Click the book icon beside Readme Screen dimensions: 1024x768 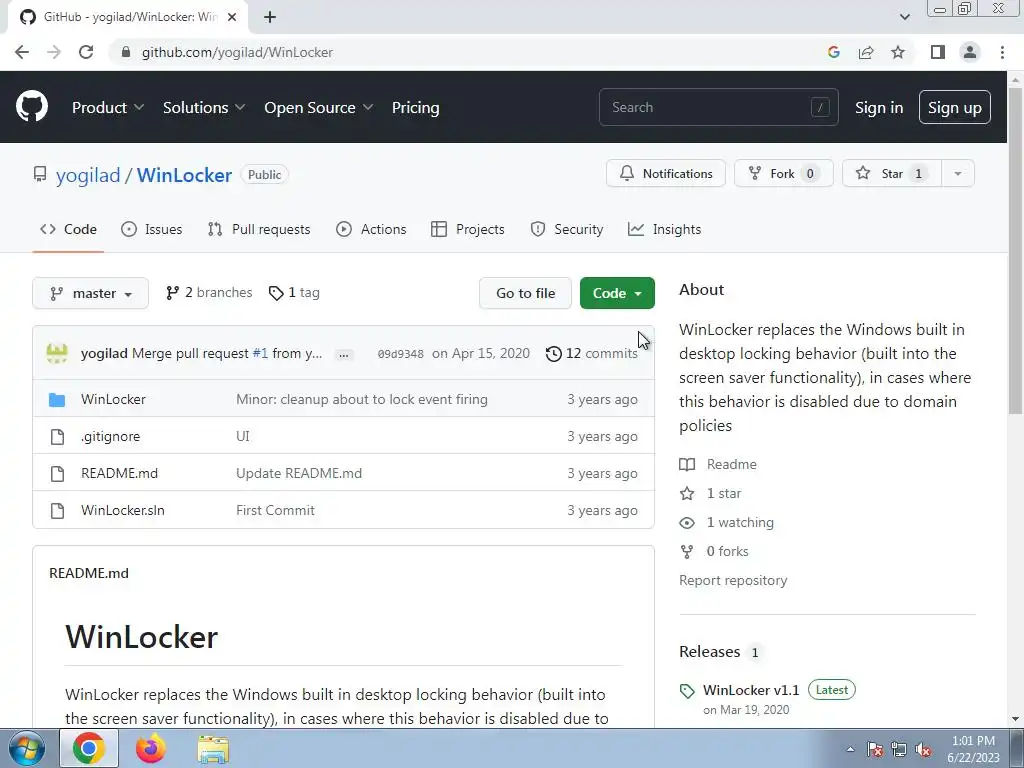pos(687,464)
